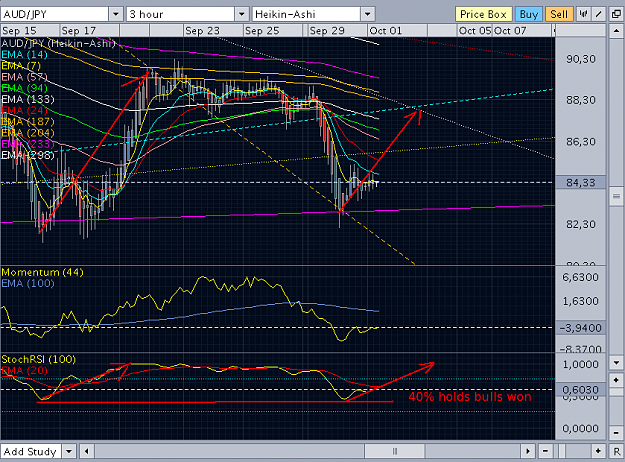Screen dimensions: 625x462
Task: Click the Sep 29 date header
Action: point(327,31)
